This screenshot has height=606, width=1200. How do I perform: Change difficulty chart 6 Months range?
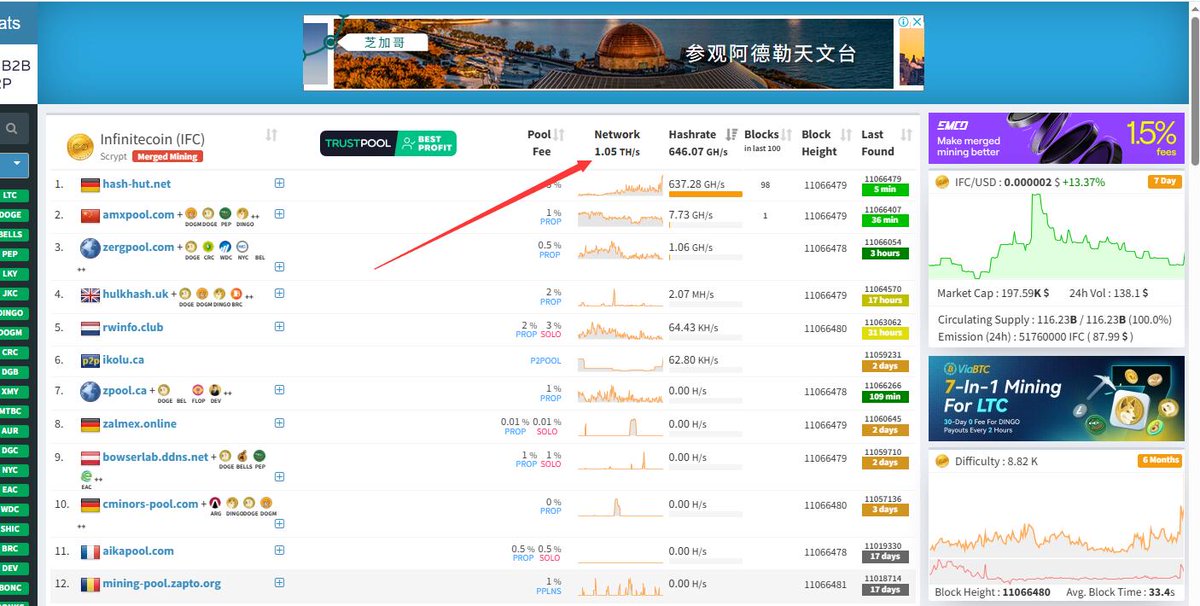click(x=1160, y=460)
